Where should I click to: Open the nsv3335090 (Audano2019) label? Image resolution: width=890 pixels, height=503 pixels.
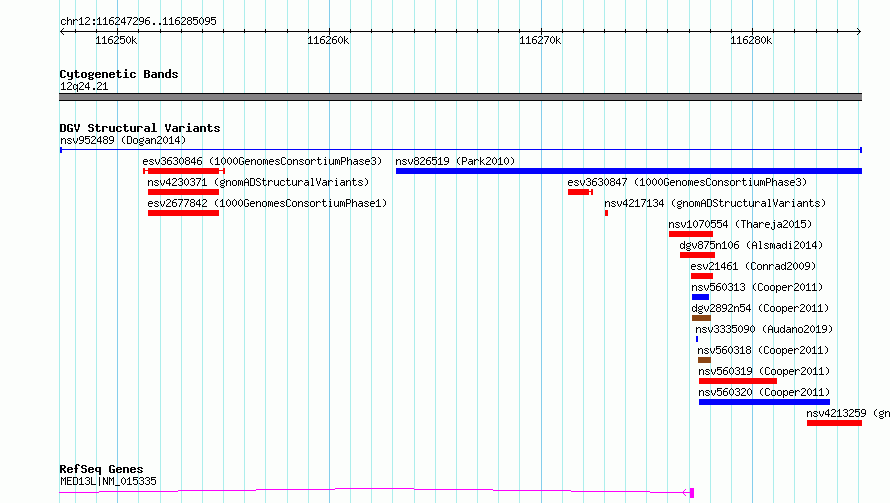click(x=764, y=329)
